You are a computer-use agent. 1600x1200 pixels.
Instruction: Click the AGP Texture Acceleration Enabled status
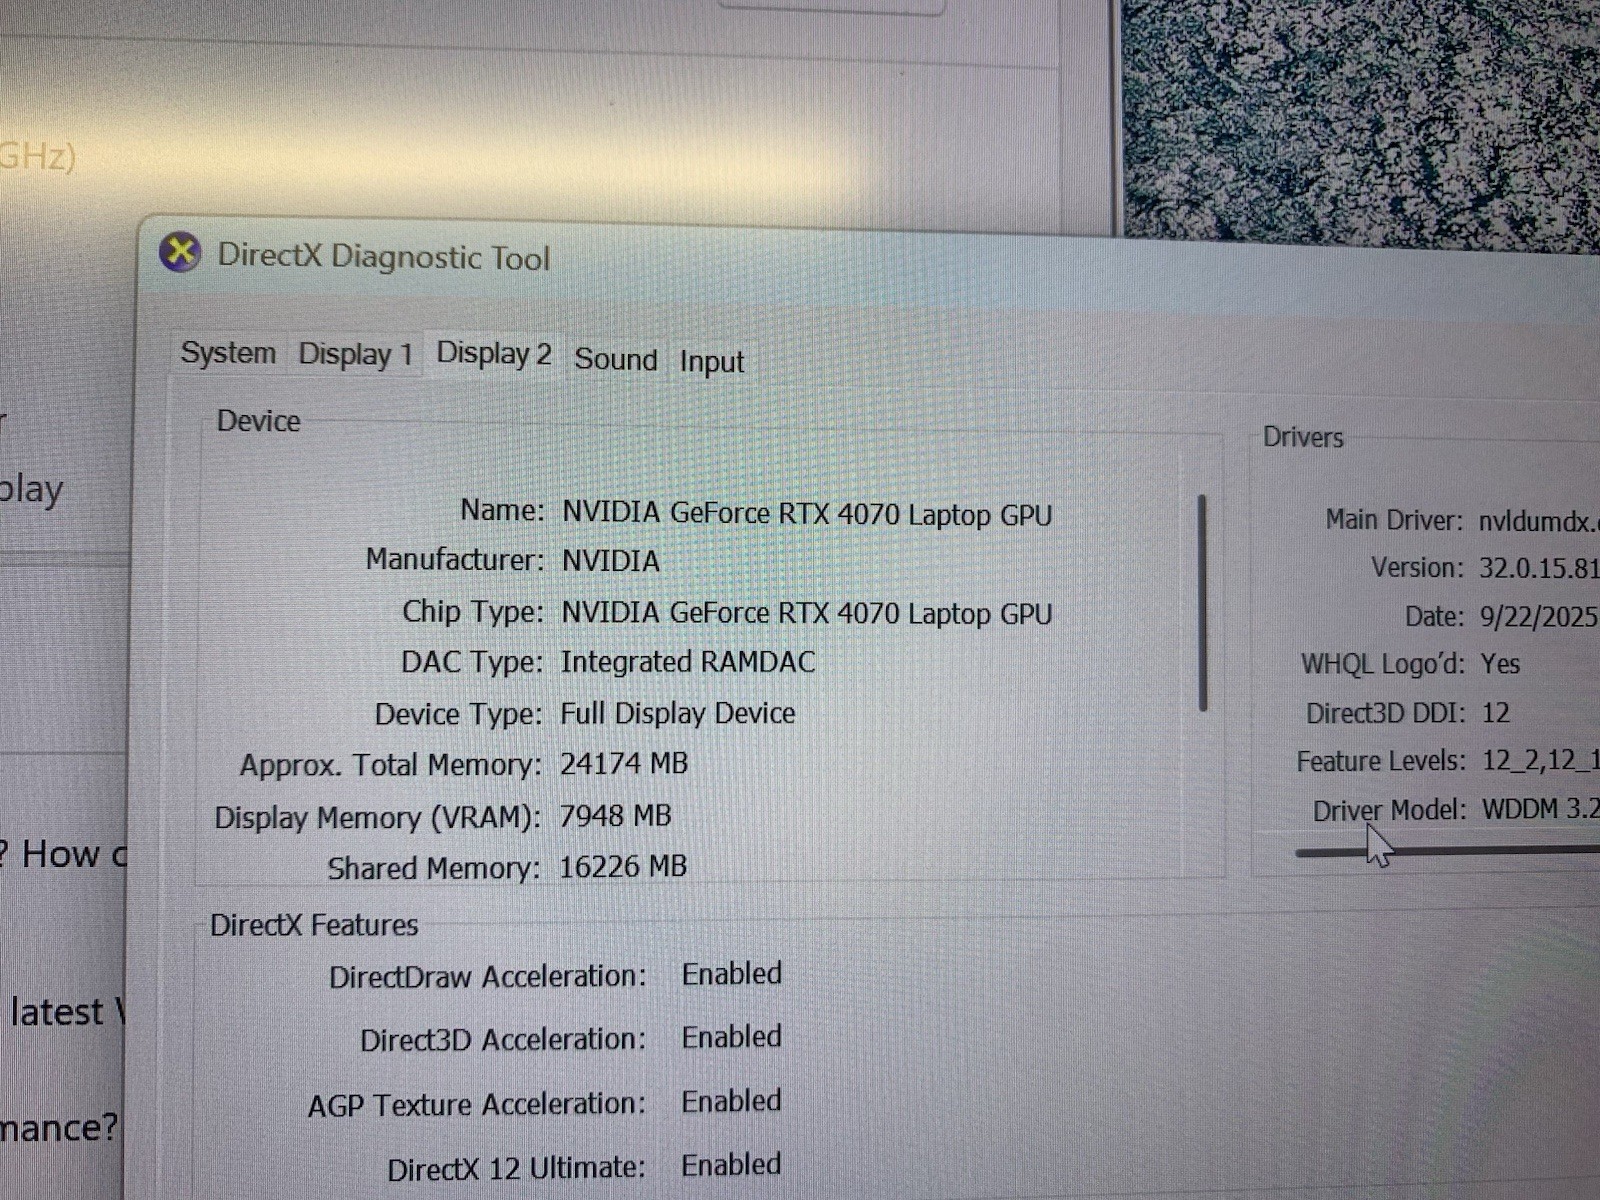pyautogui.click(x=732, y=1101)
